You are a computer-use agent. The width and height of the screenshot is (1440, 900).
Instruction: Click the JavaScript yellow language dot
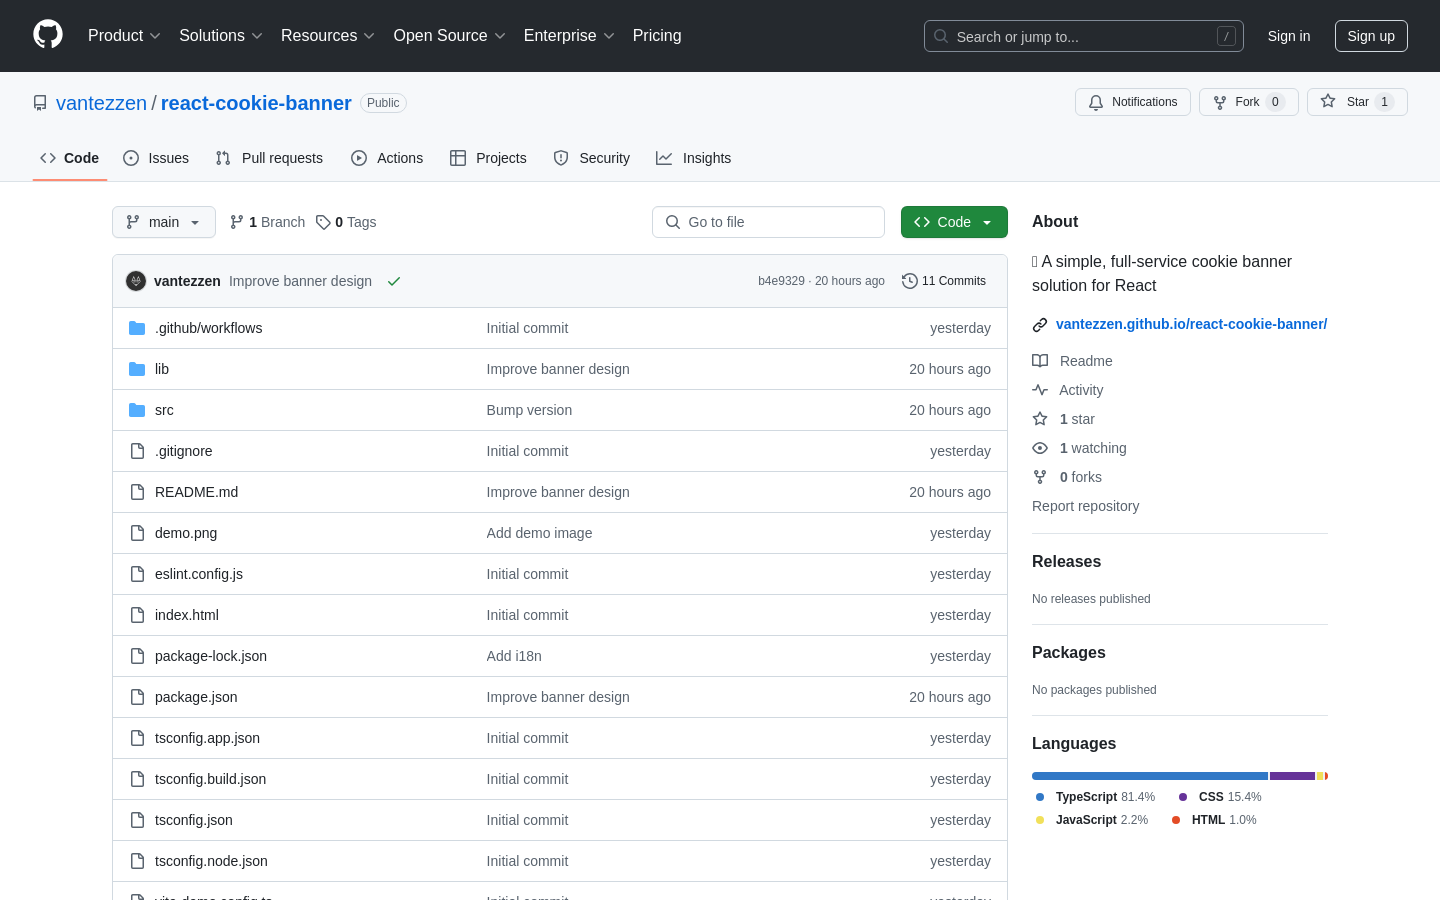click(1040, 820)
